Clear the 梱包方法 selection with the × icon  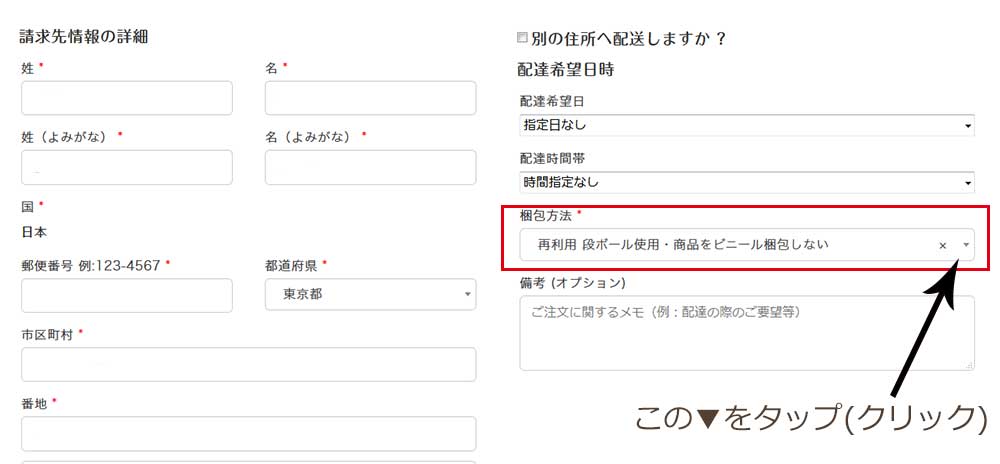tap(942, 245)
